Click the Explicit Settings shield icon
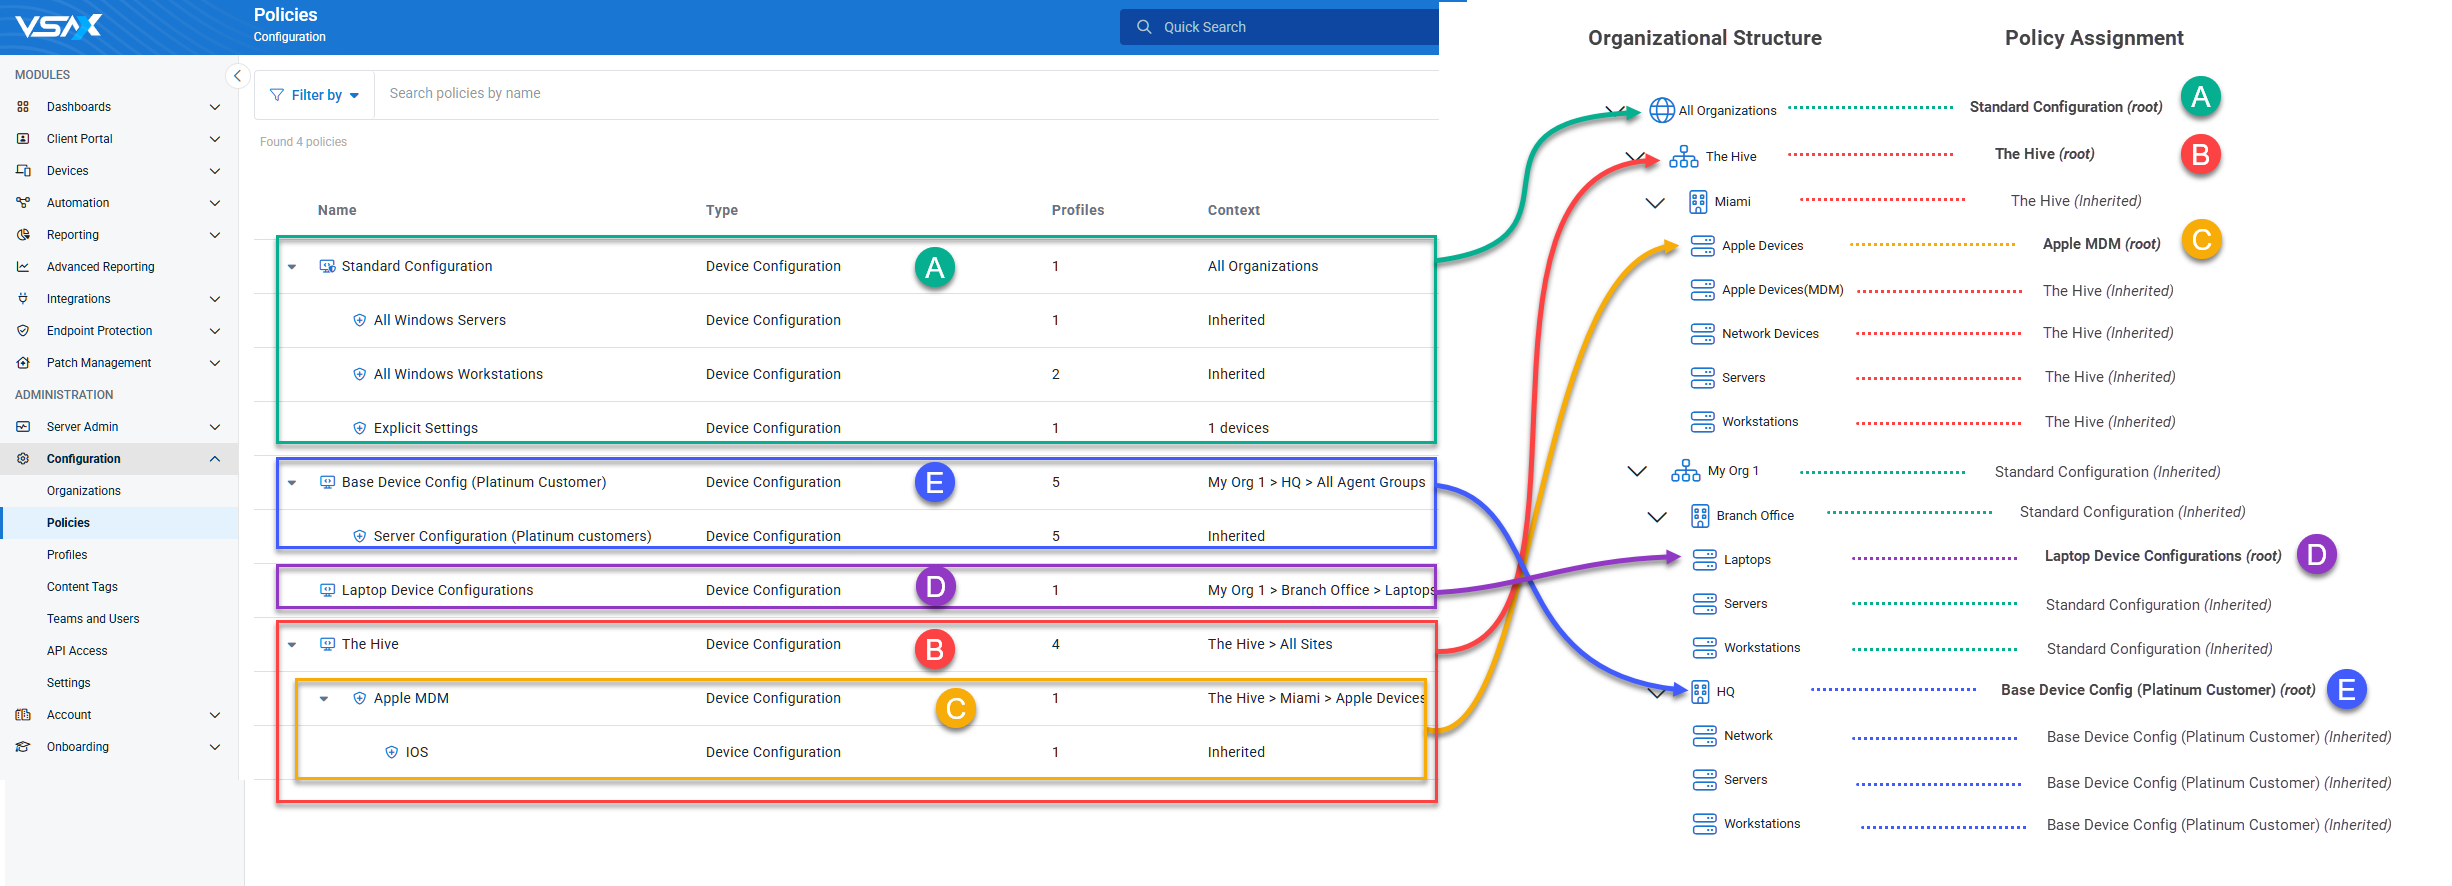The width and height of the screenshot is (2452, 886). [359, 428]
